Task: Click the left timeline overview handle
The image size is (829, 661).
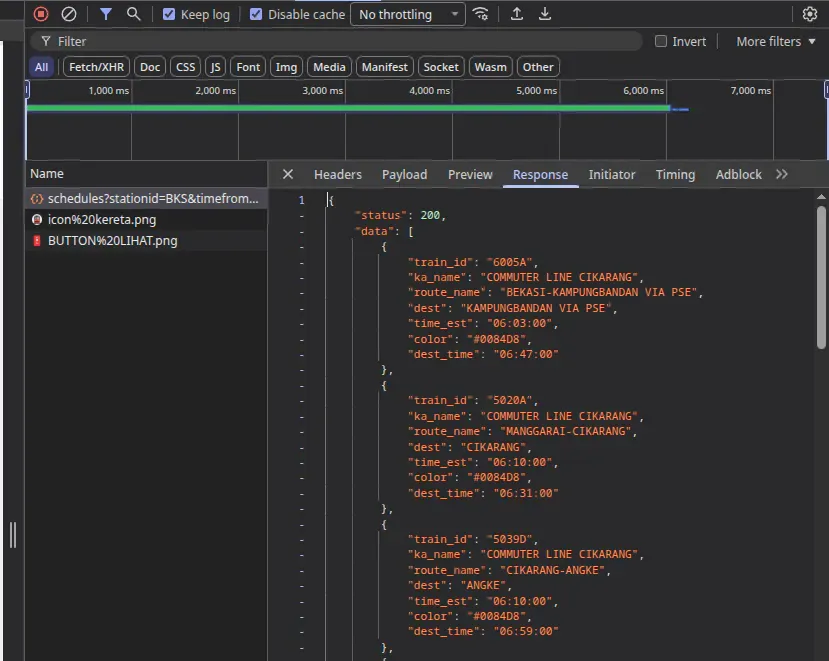Action: (27, 89)
